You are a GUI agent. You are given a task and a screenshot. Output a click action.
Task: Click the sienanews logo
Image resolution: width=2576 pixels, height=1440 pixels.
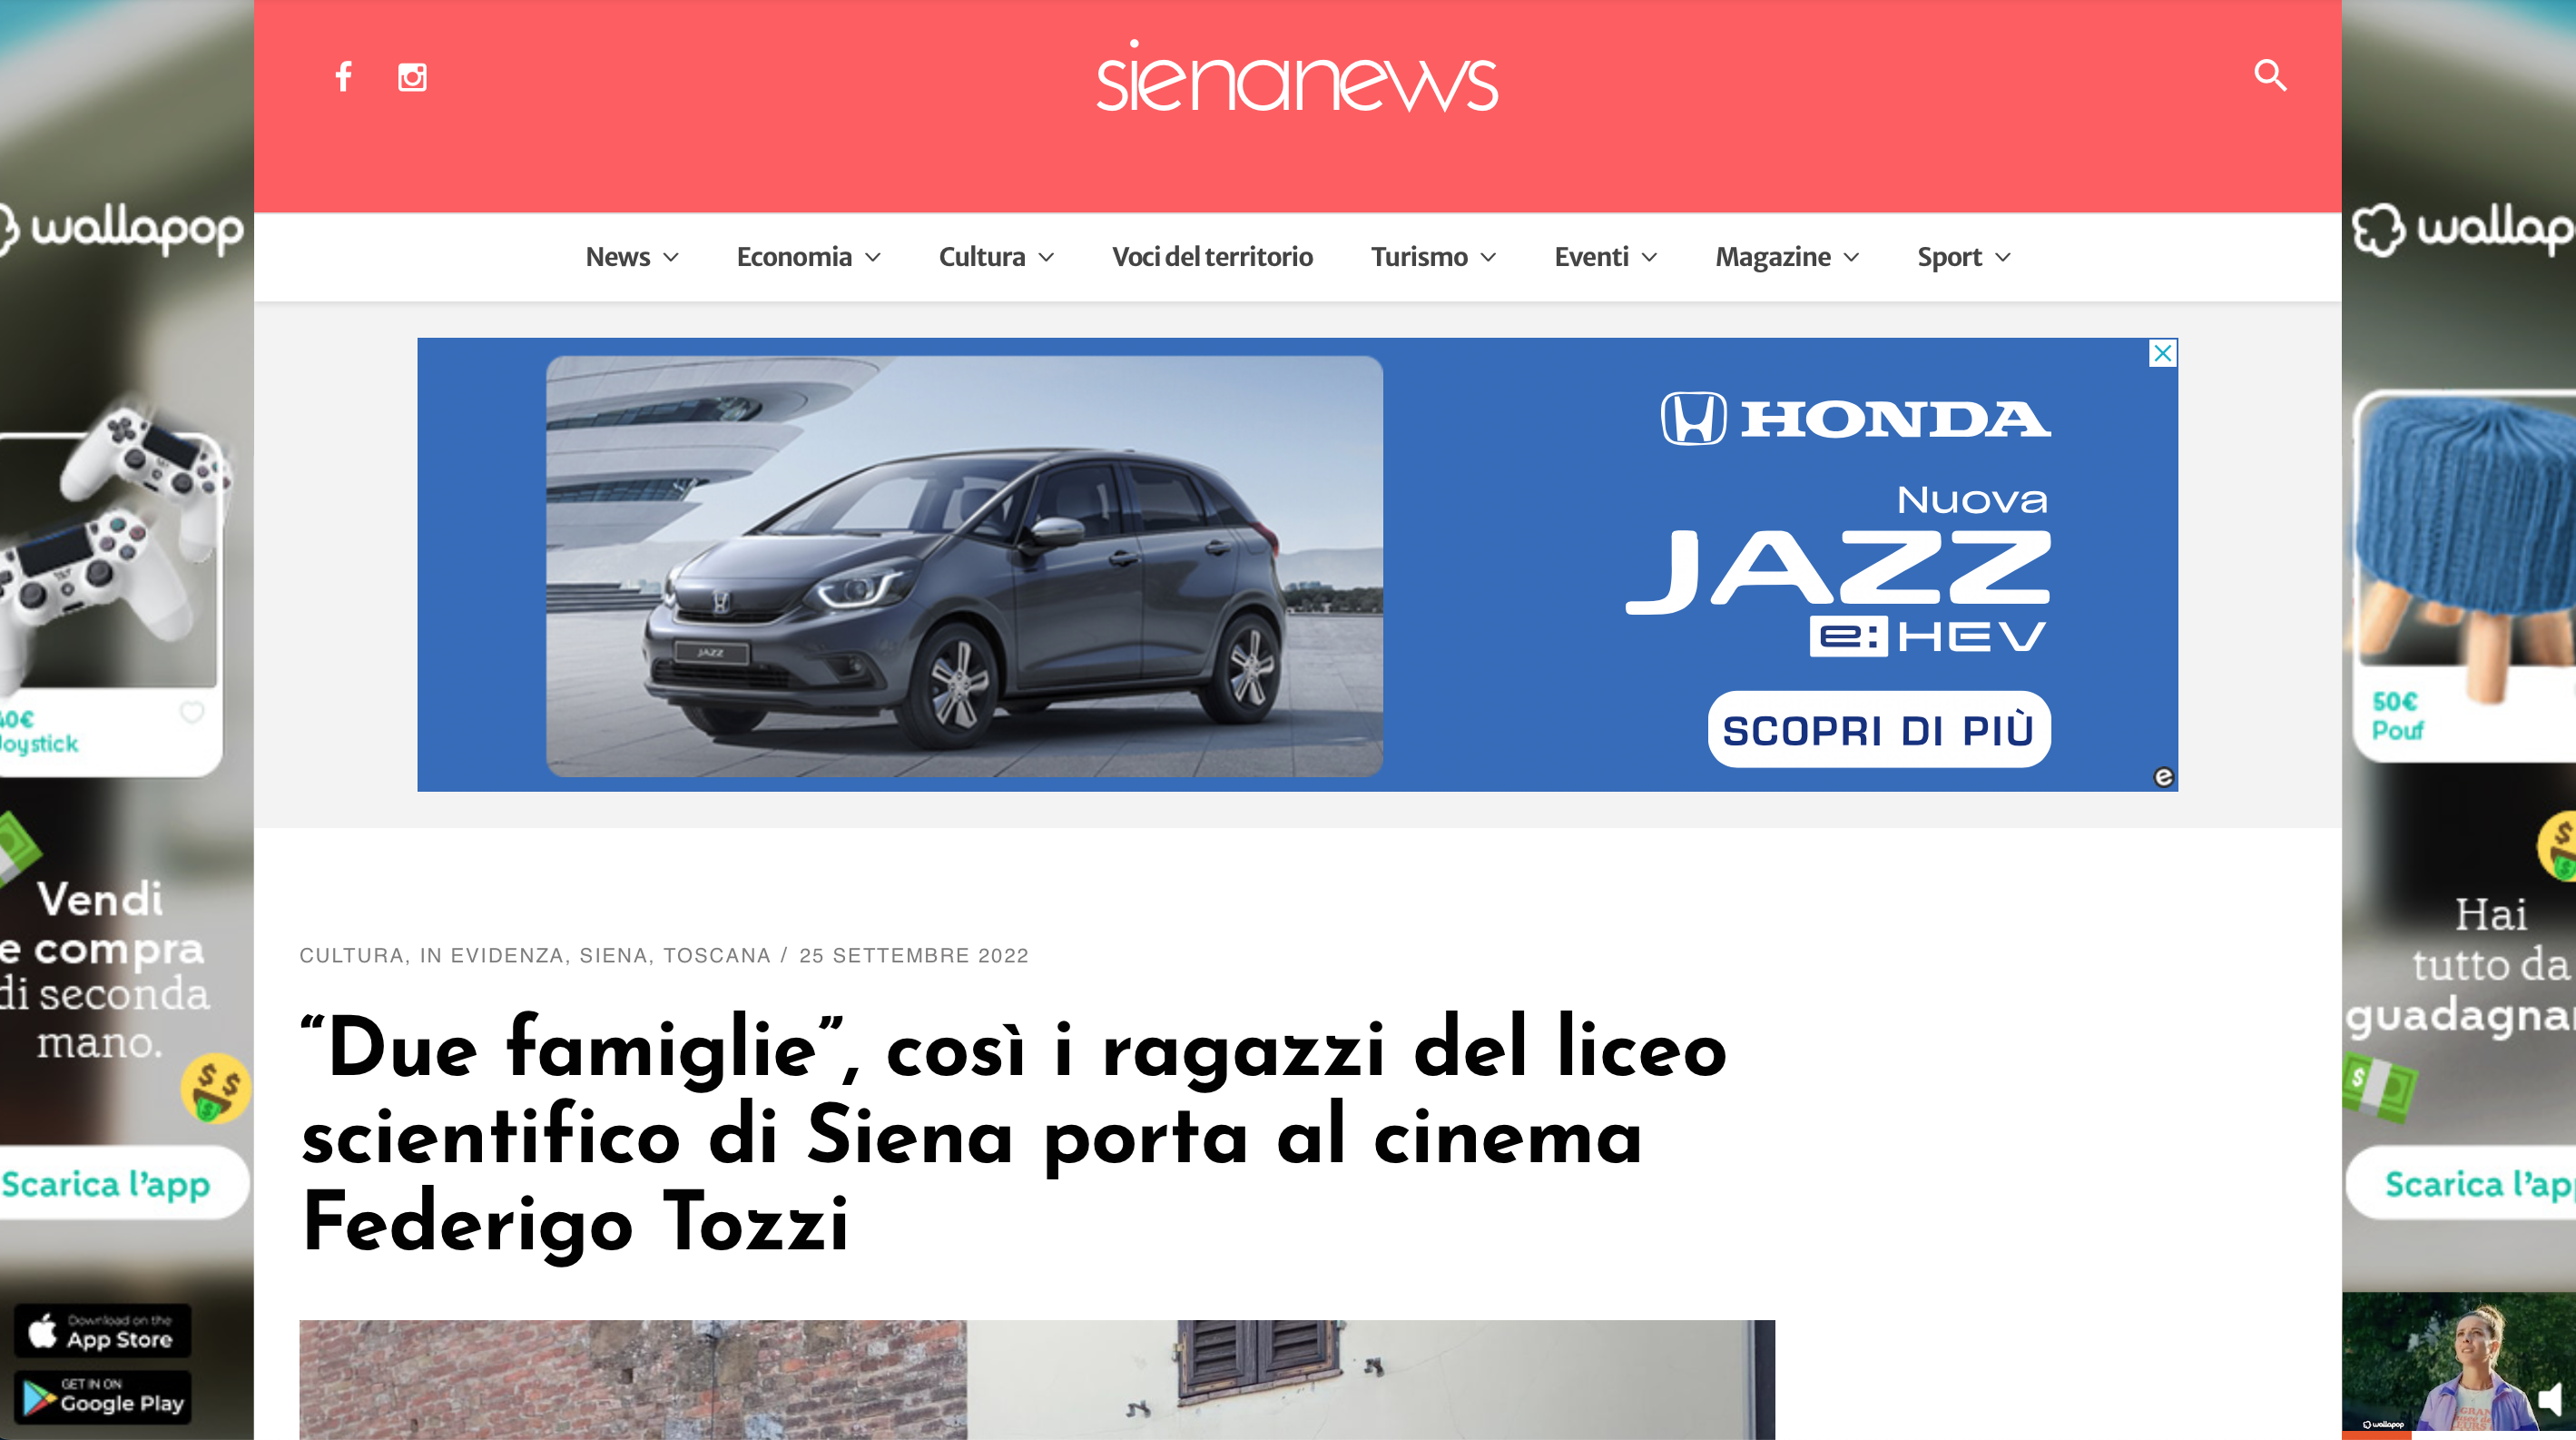point(1297,77)
